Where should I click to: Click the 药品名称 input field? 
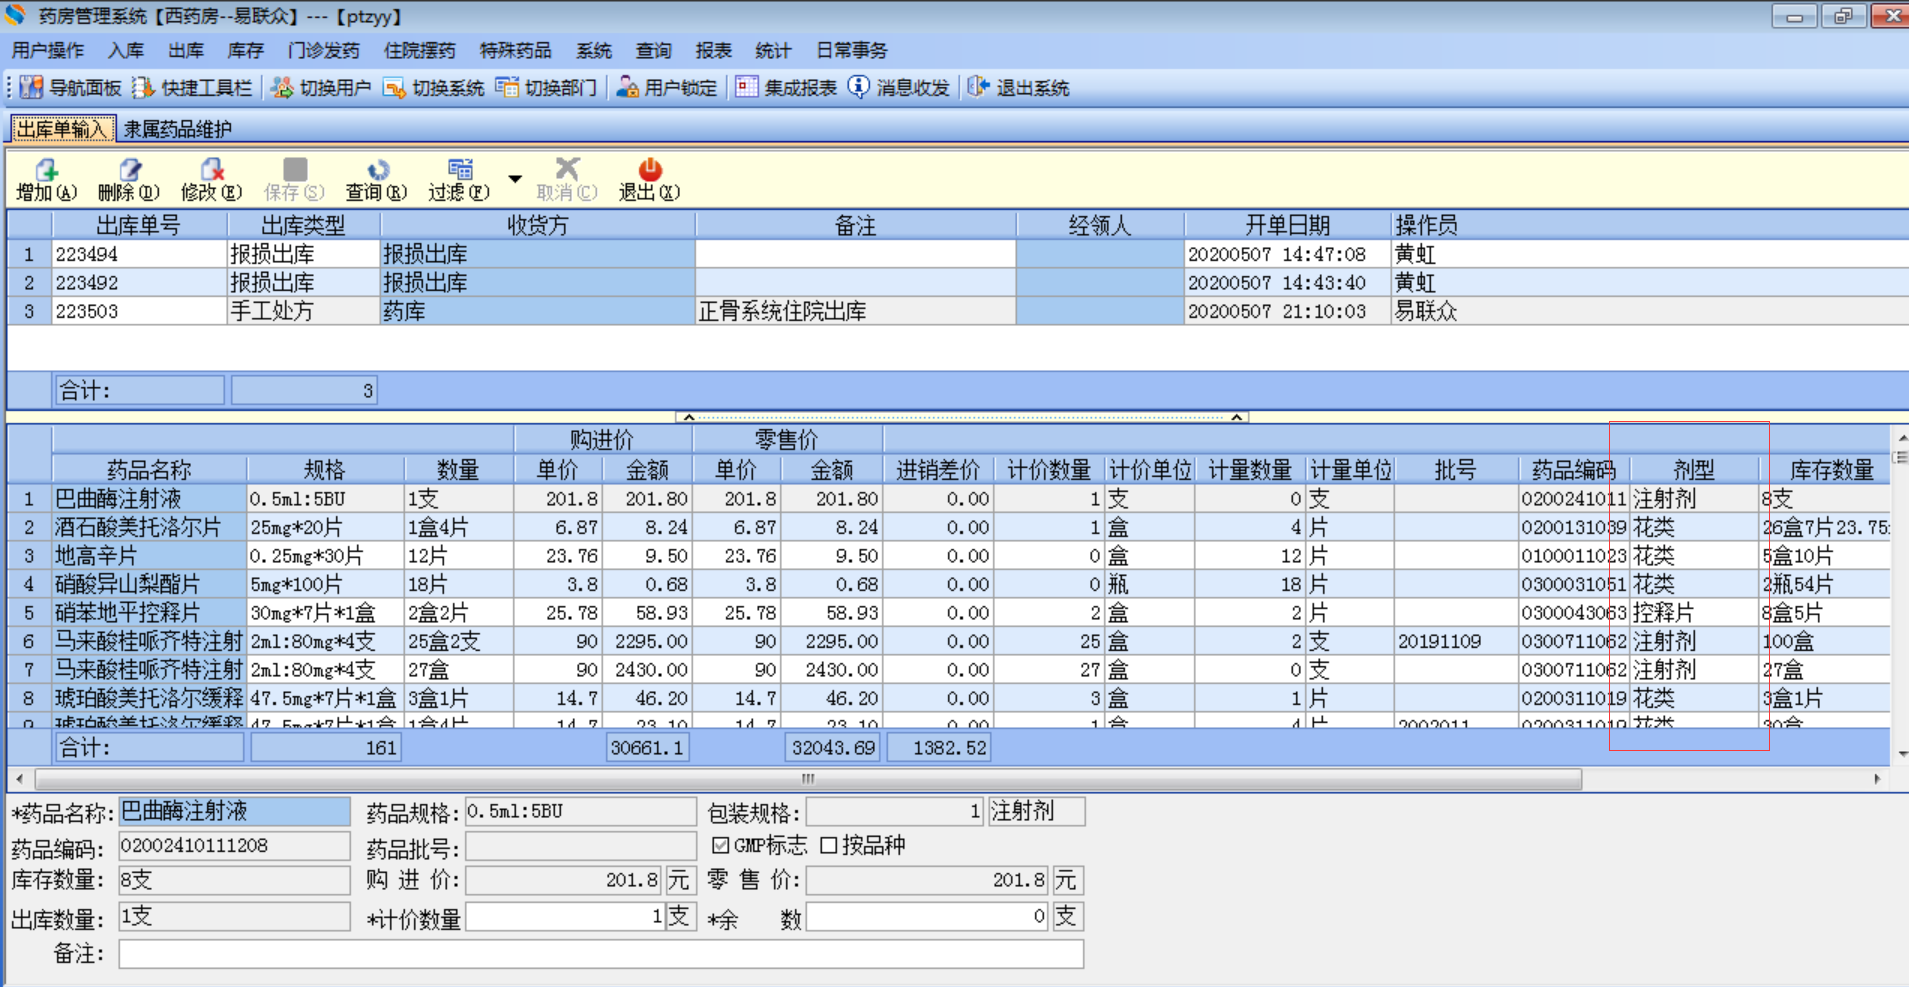click(x=234, y=811)
